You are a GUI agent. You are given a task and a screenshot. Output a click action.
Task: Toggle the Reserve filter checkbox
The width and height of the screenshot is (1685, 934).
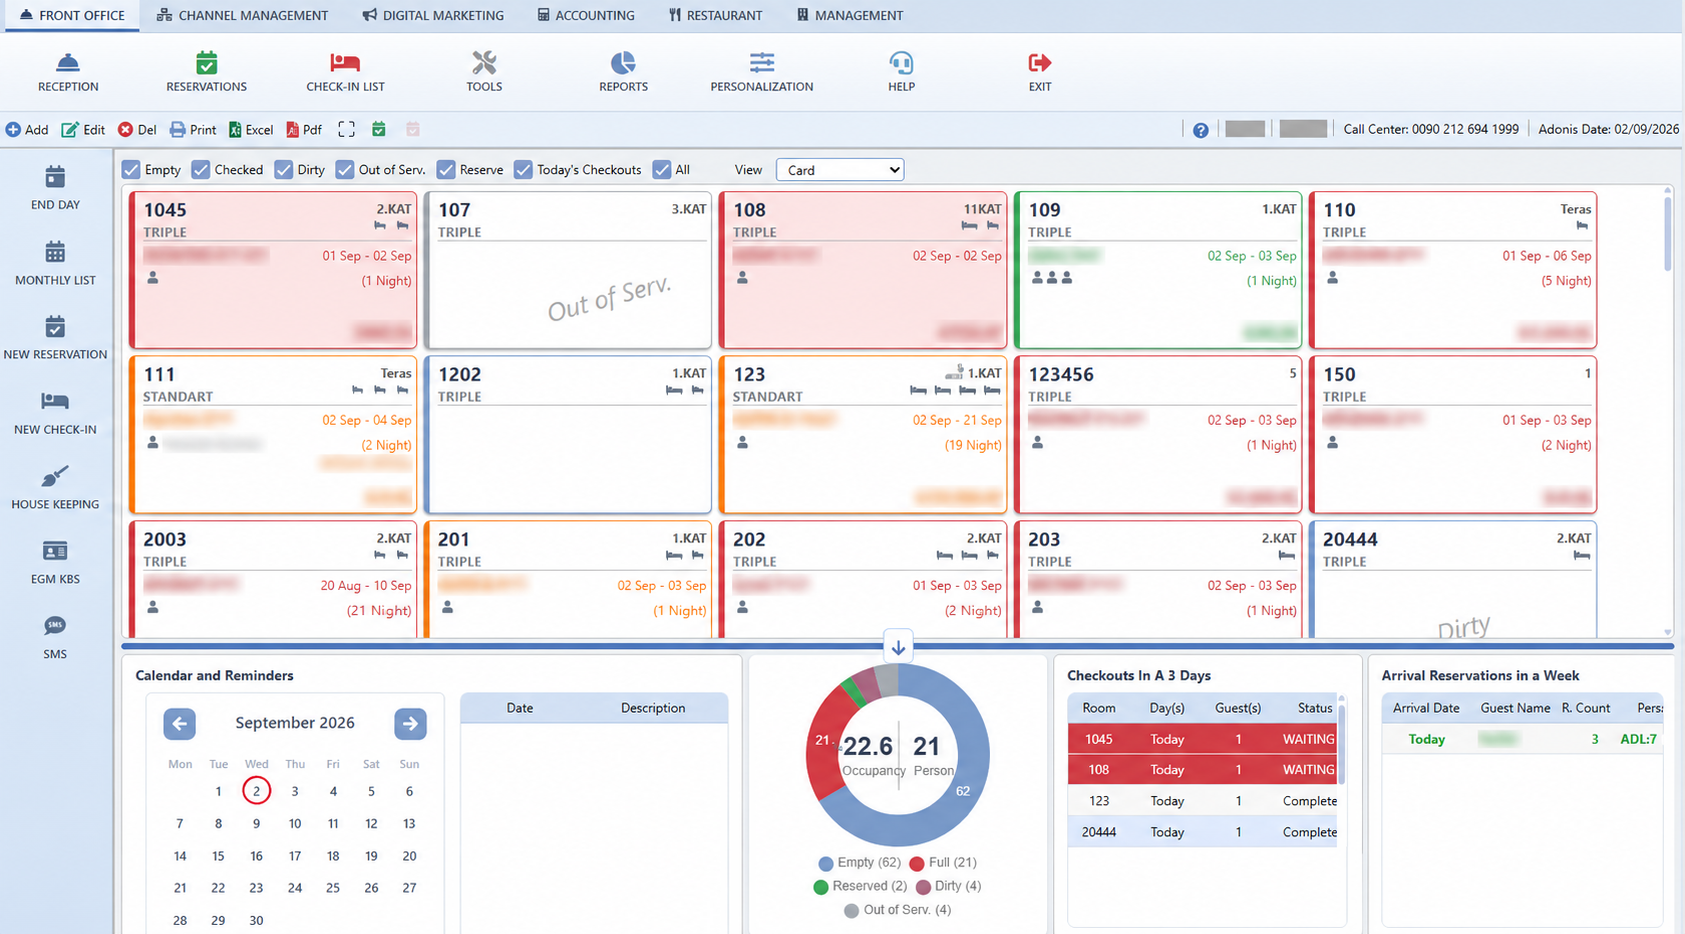446,170
